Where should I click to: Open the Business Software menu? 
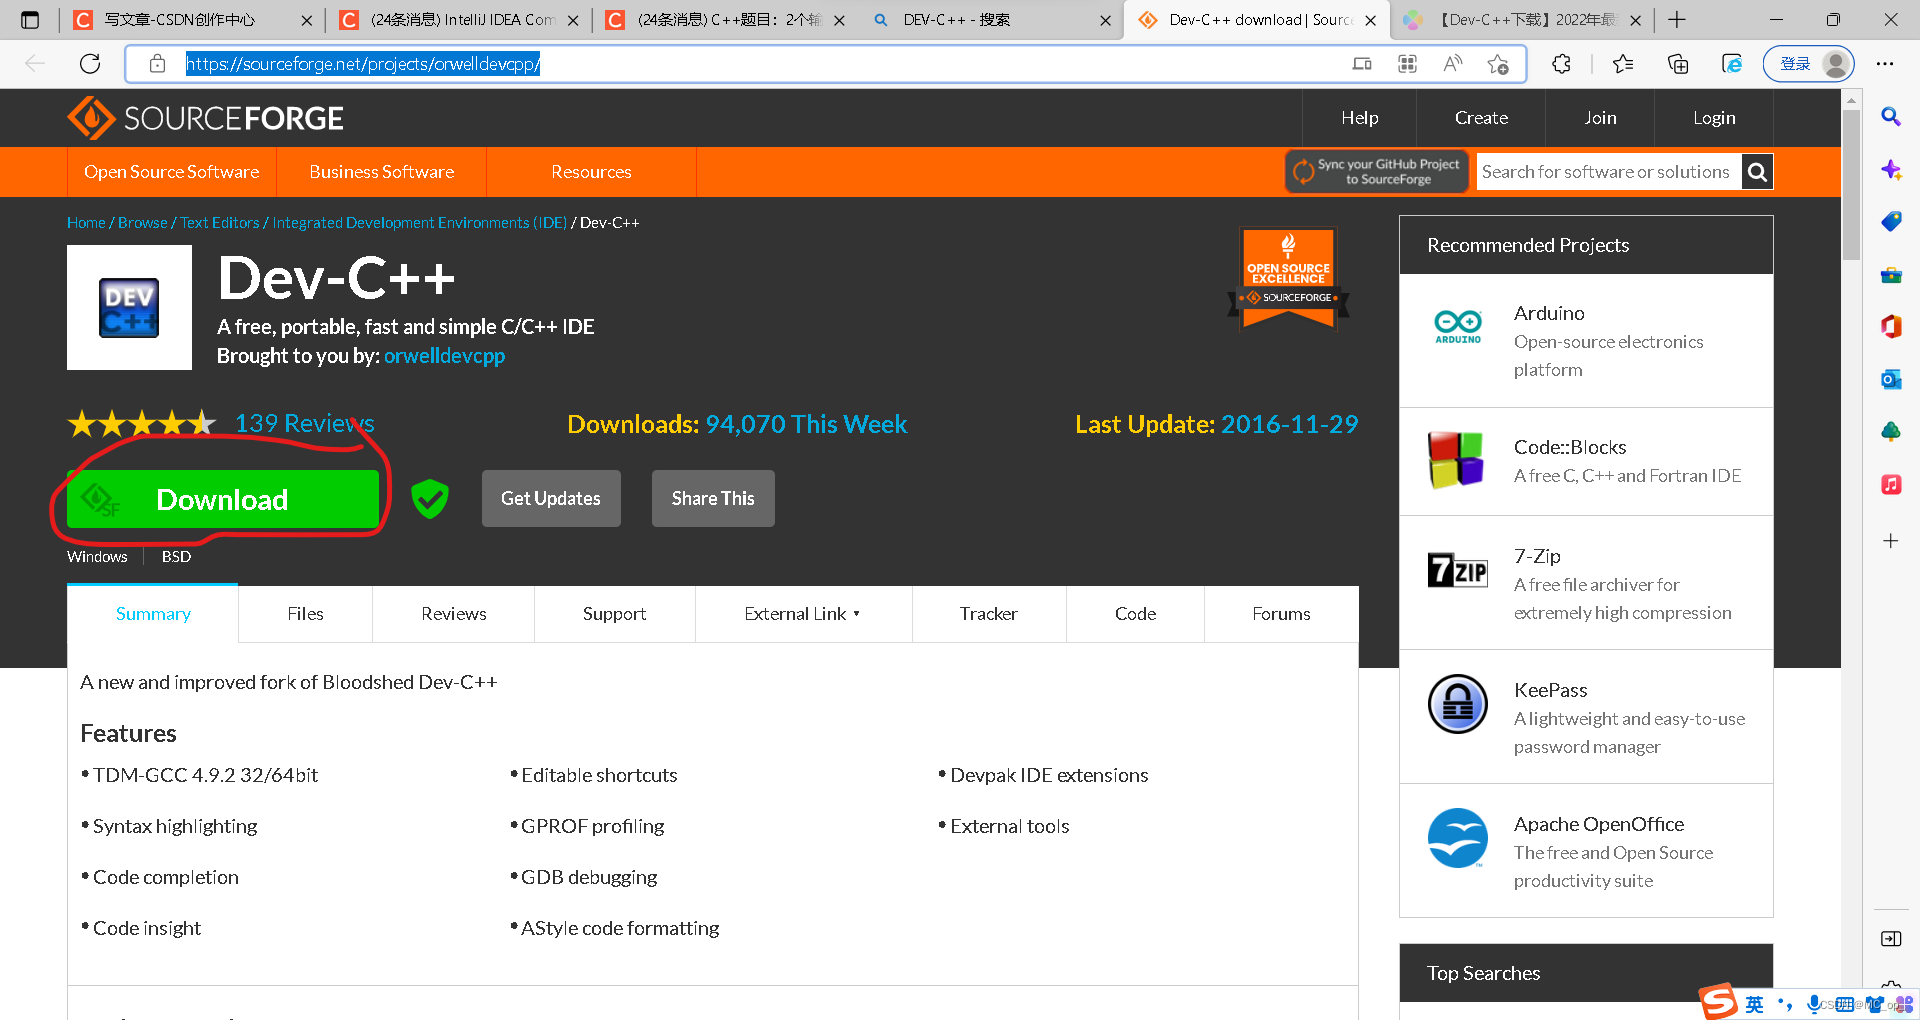(382, 172)
